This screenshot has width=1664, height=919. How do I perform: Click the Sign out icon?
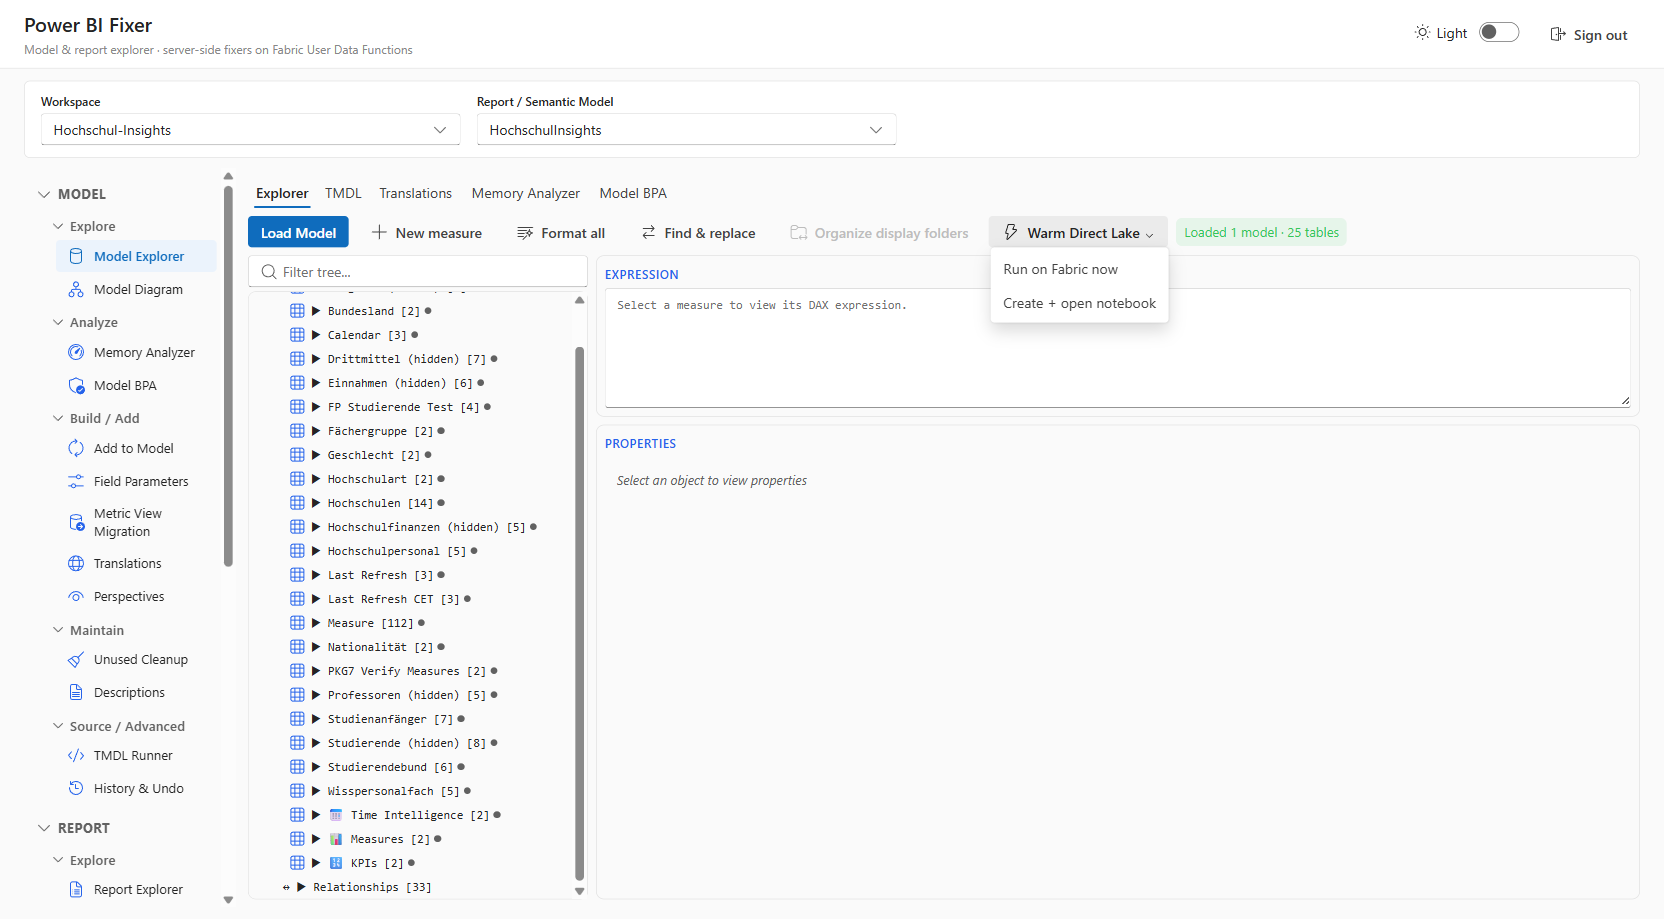pyautogui.click(x=1557, y=34)
